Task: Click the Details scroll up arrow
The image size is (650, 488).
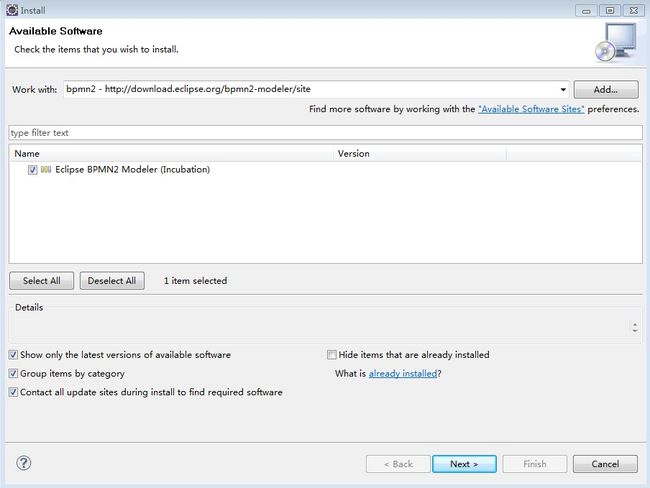Action: pos(635,323)
